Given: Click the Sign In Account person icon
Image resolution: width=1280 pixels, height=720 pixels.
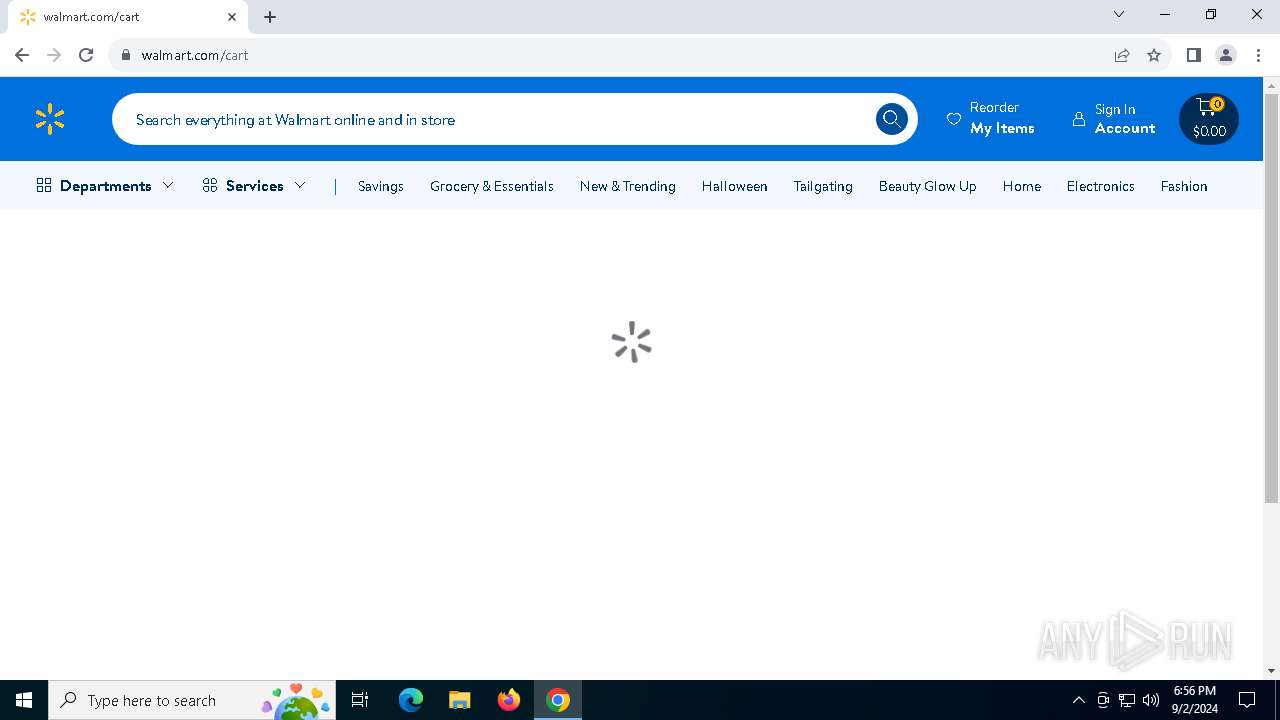Looking at the screenshot, I should pyautogui.click(x=1079, y=119).
